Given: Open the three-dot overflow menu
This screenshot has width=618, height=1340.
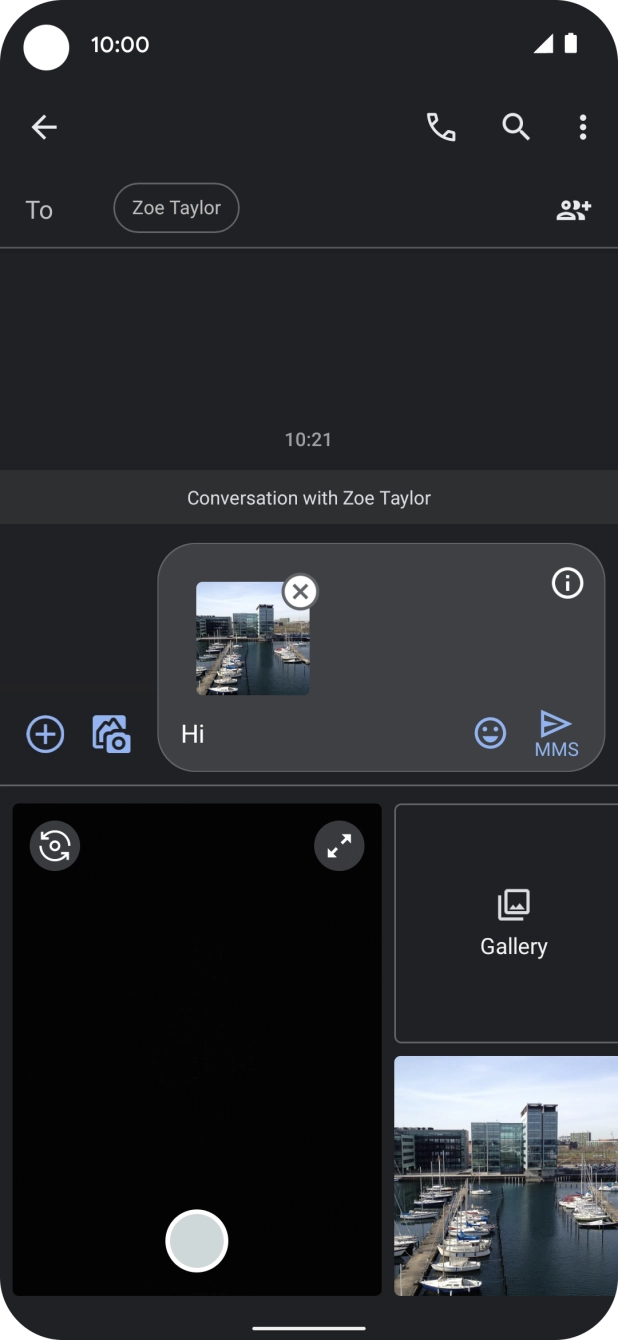Looking at the screenshot, I should tap(582, 127).
